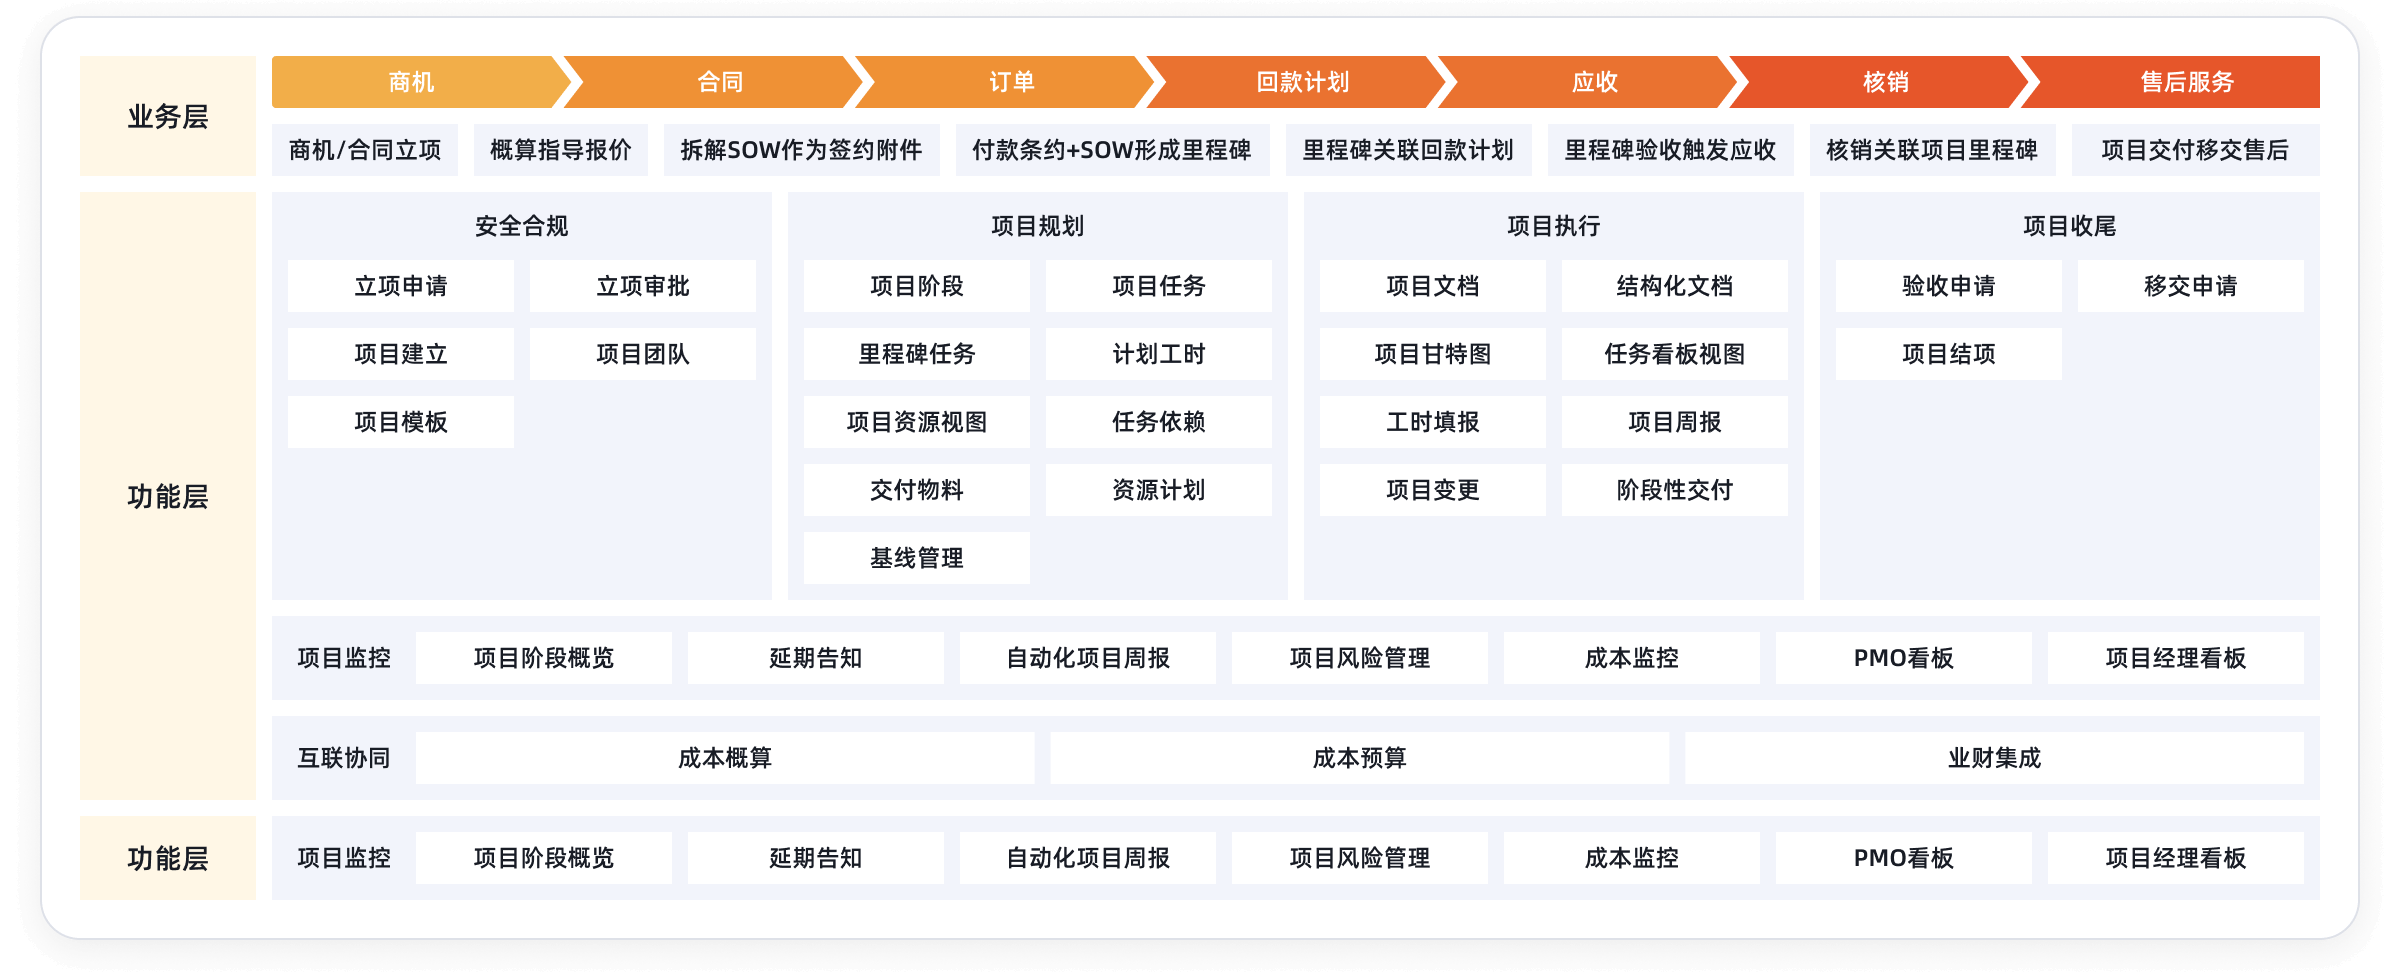Select 任务看板视图 feature
Screen dimensions: 2400x972
[1673, 354]
